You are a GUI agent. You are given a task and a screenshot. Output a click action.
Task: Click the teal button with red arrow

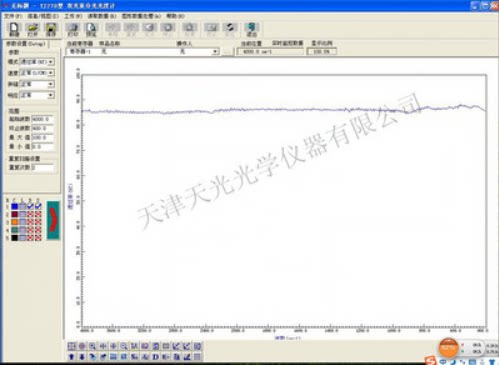pos(53,220)
